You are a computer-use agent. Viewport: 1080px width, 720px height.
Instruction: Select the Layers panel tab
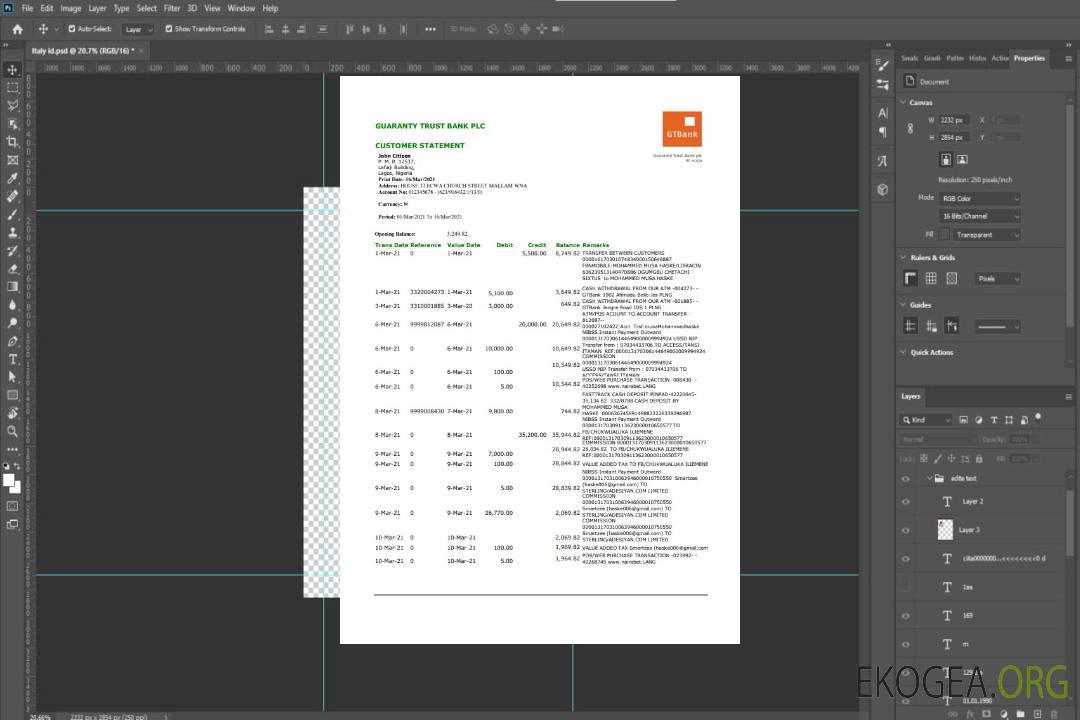coord(911,396)
